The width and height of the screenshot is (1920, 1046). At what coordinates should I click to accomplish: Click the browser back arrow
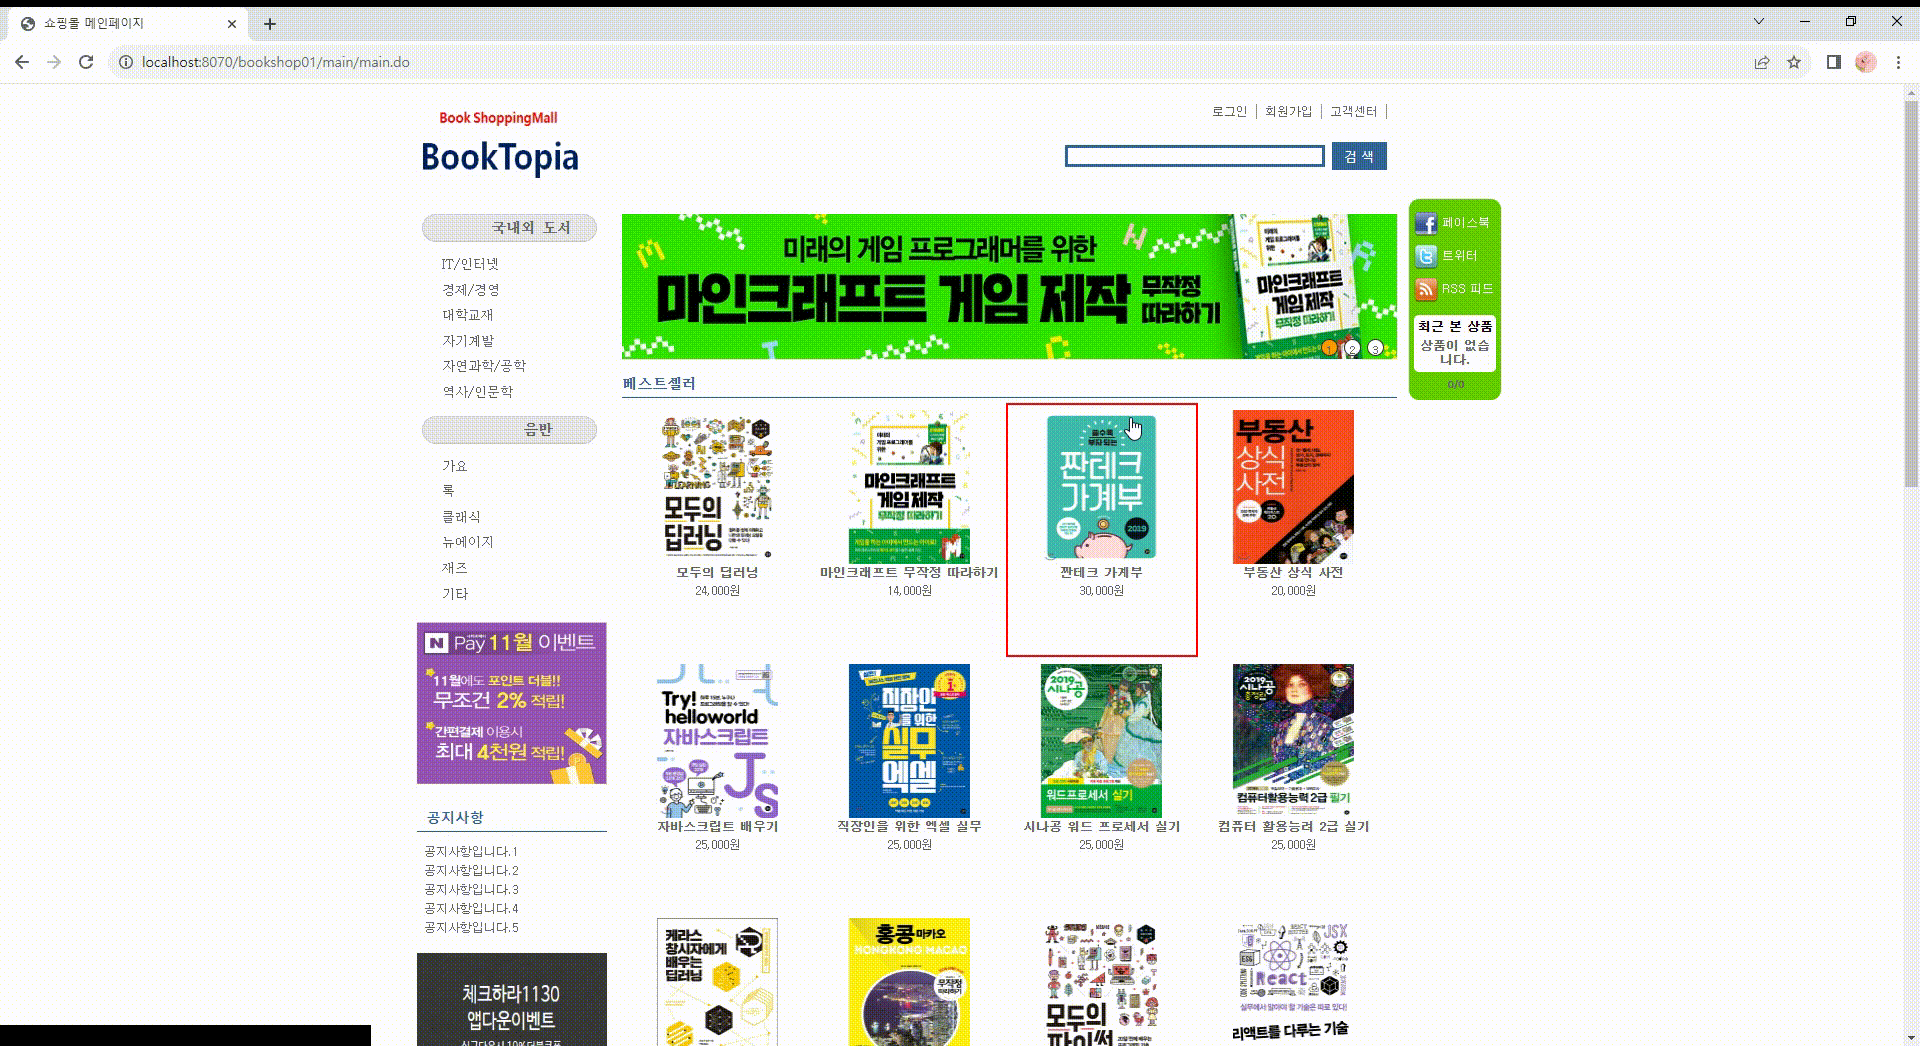[x=22, y=62]
